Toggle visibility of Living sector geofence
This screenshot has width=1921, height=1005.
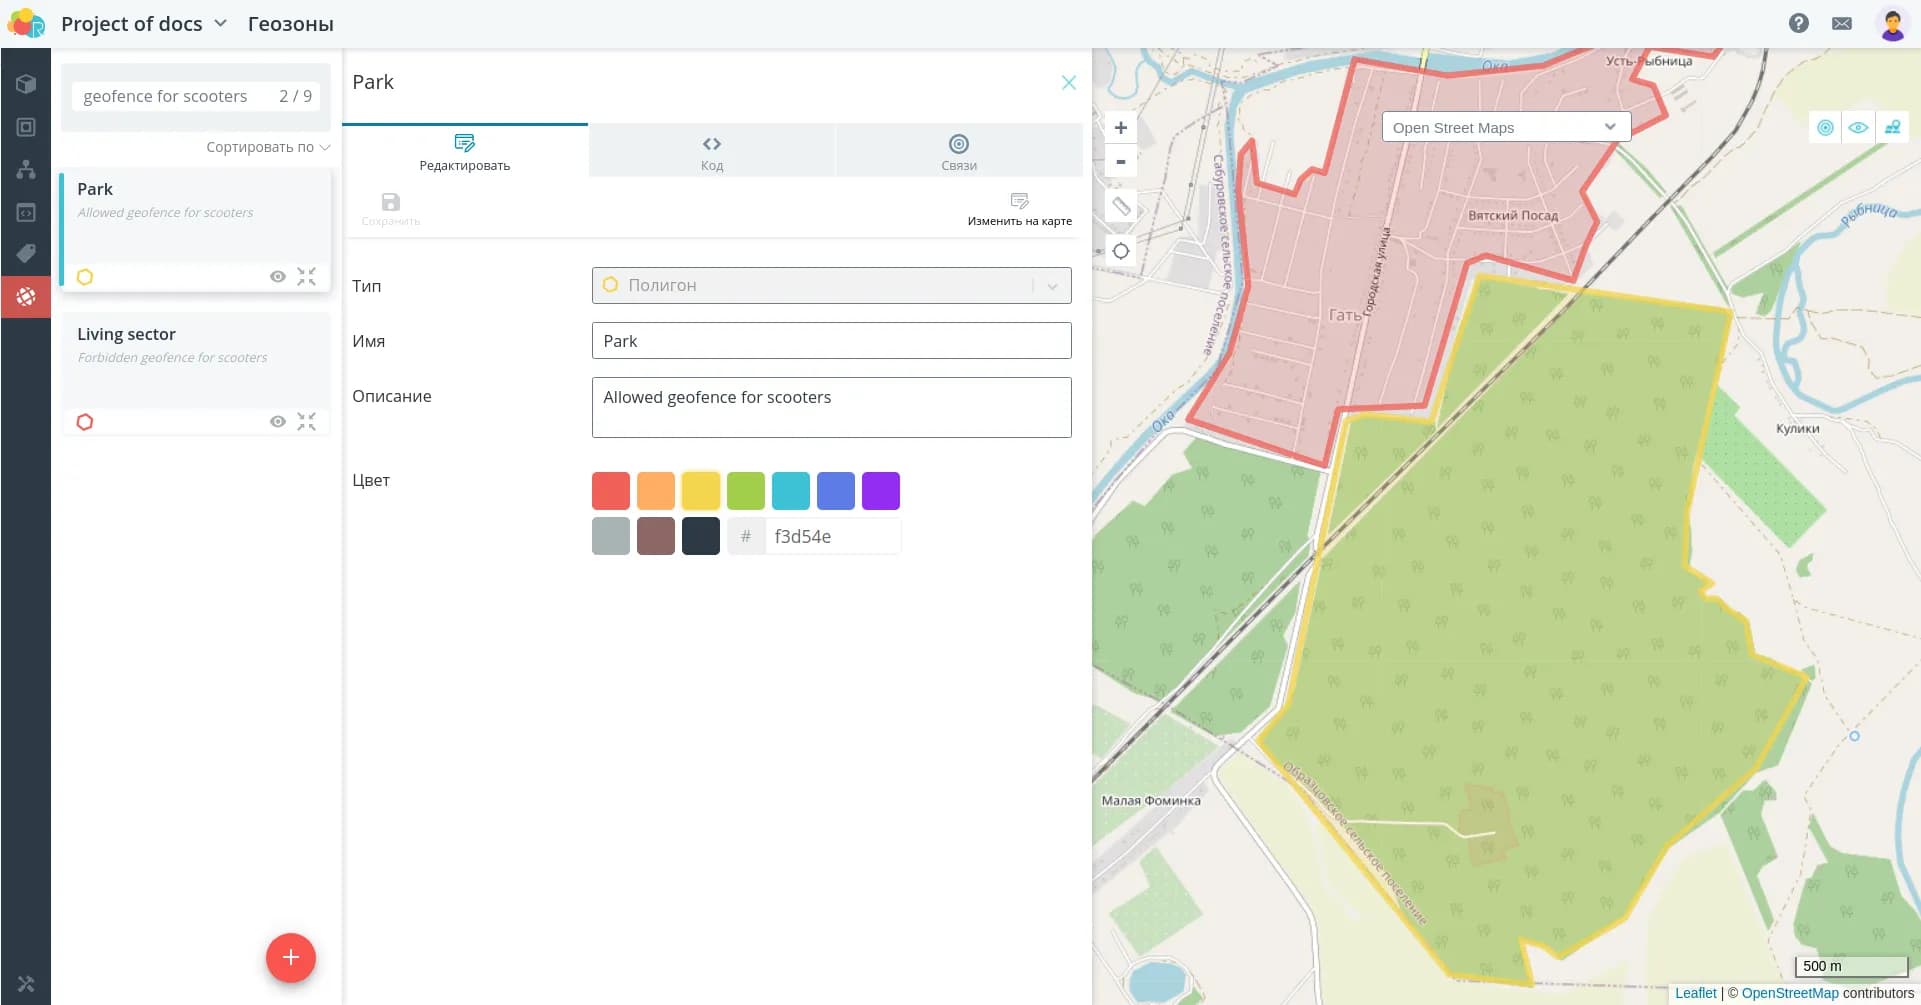tap(278, 422)
